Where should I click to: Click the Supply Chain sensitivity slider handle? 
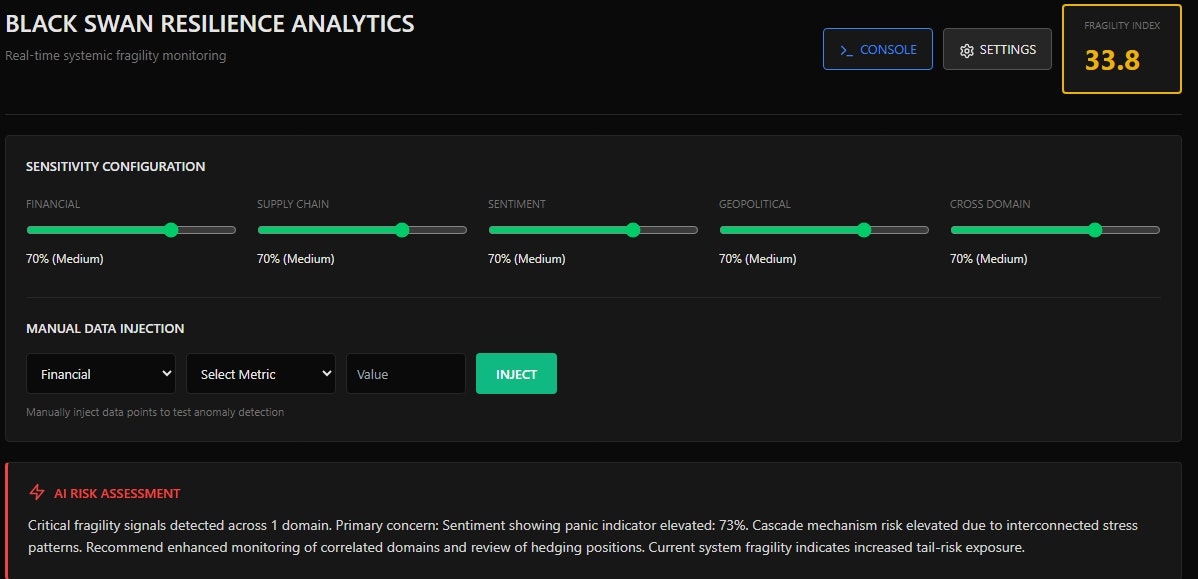[402, 230]
